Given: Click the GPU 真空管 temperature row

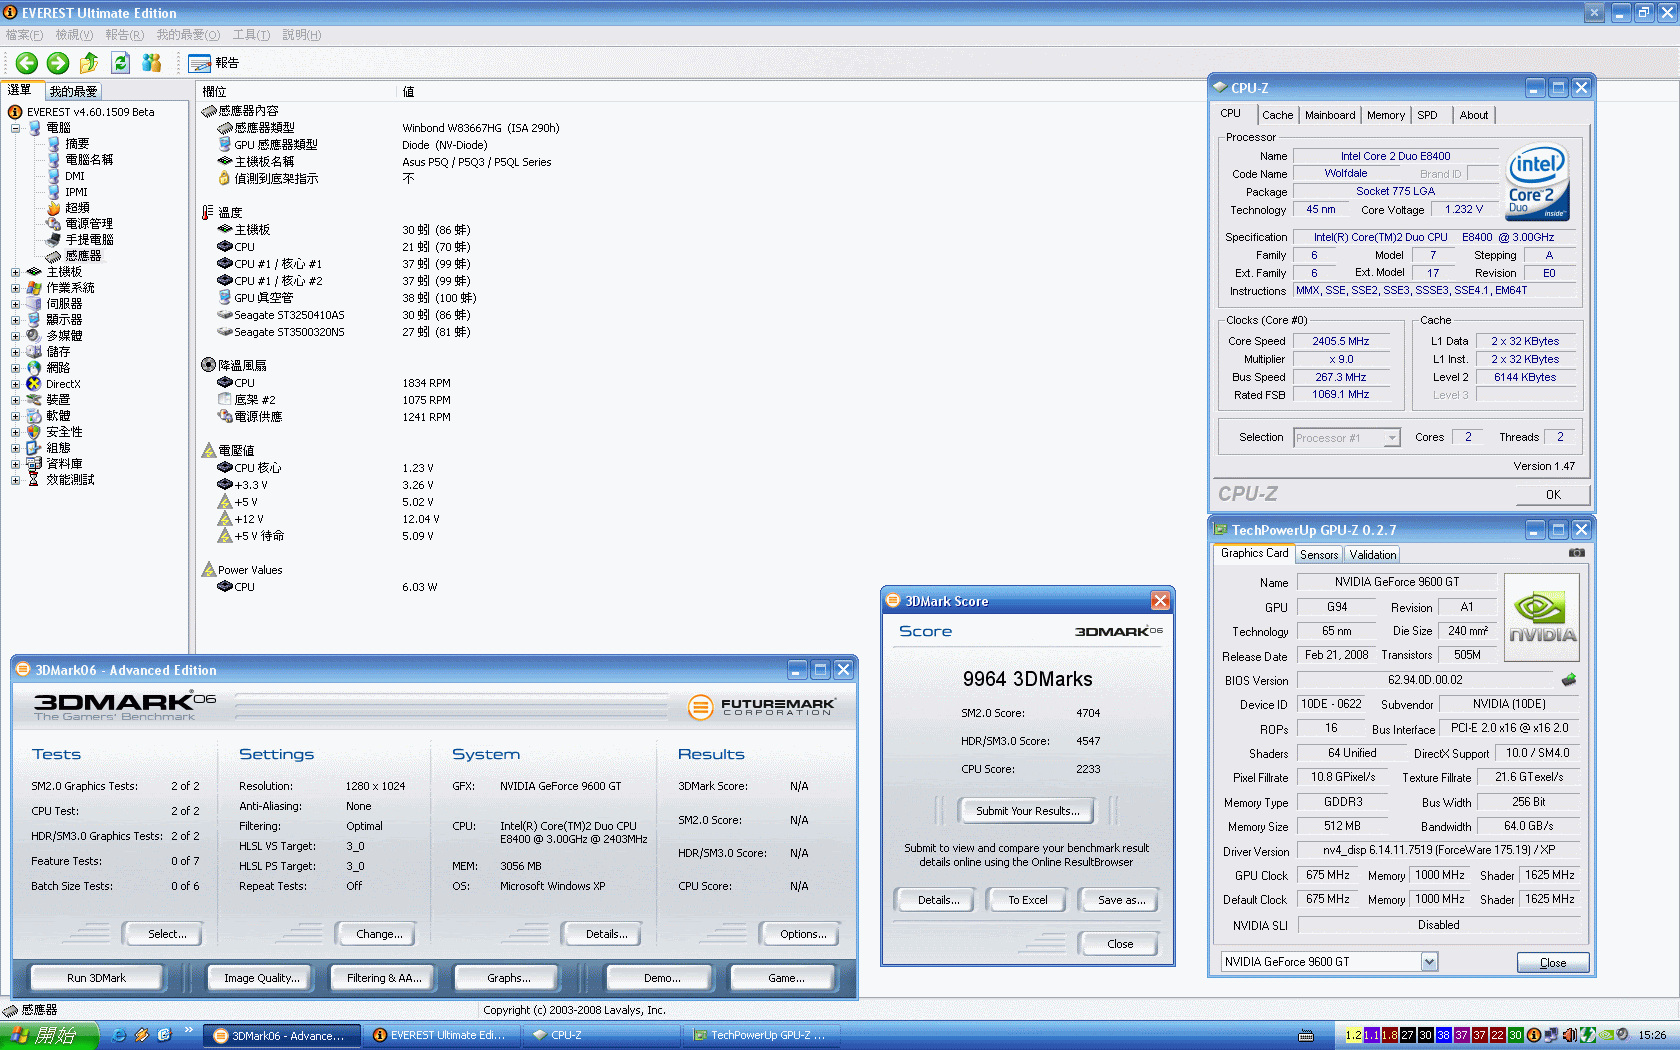Looking at the screenshot, I should point(346,298).
